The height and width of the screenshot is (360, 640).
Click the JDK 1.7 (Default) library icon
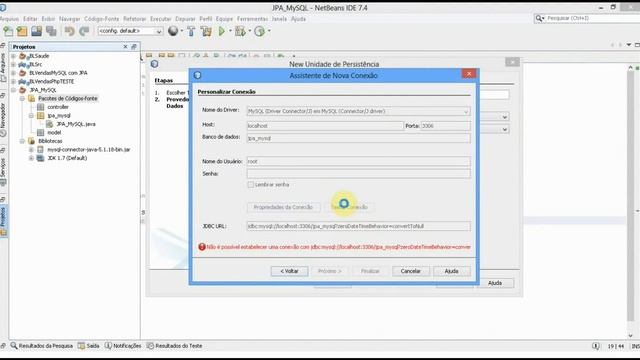[x=40, y=158]
